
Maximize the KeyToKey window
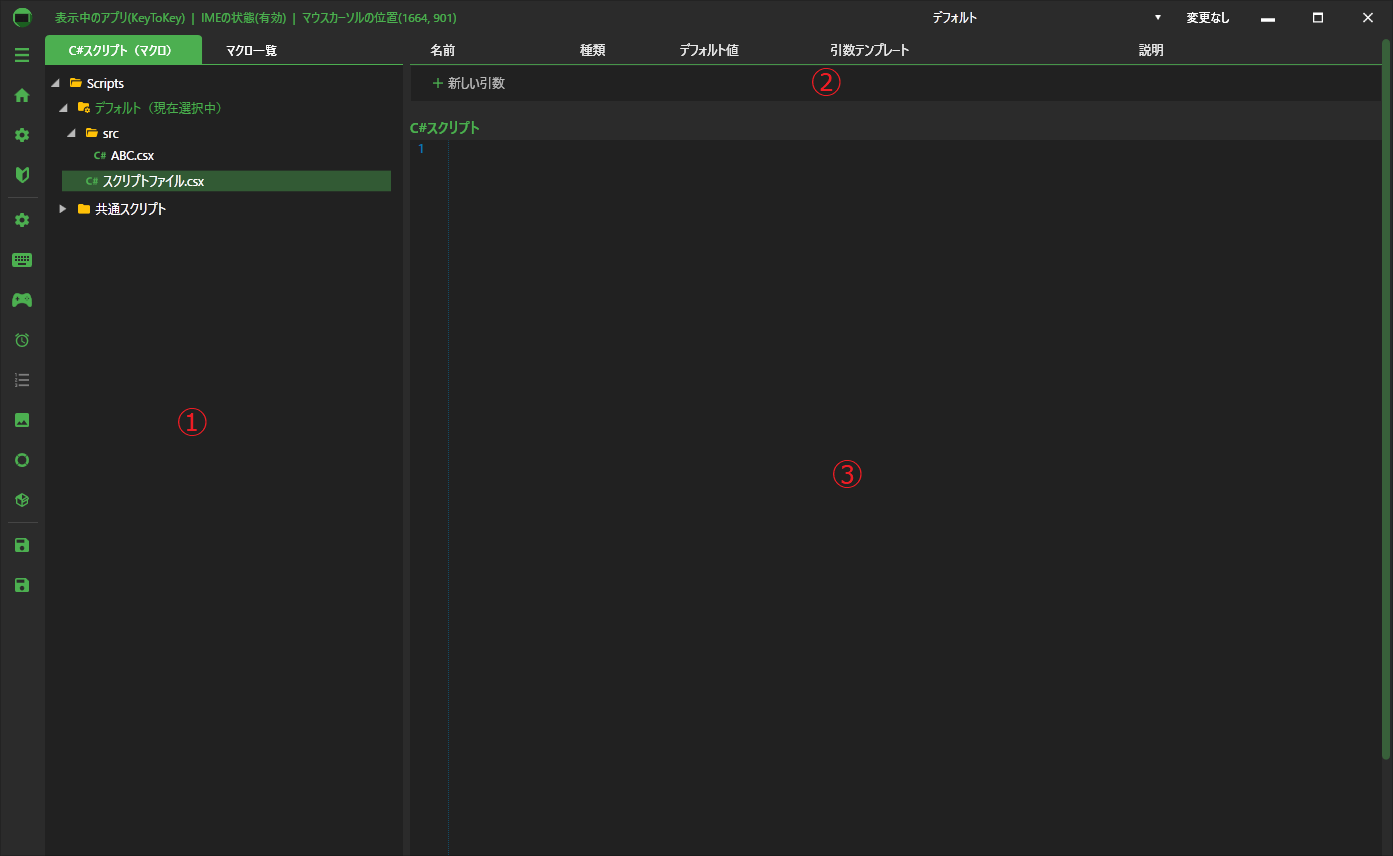coord(1318,18)
